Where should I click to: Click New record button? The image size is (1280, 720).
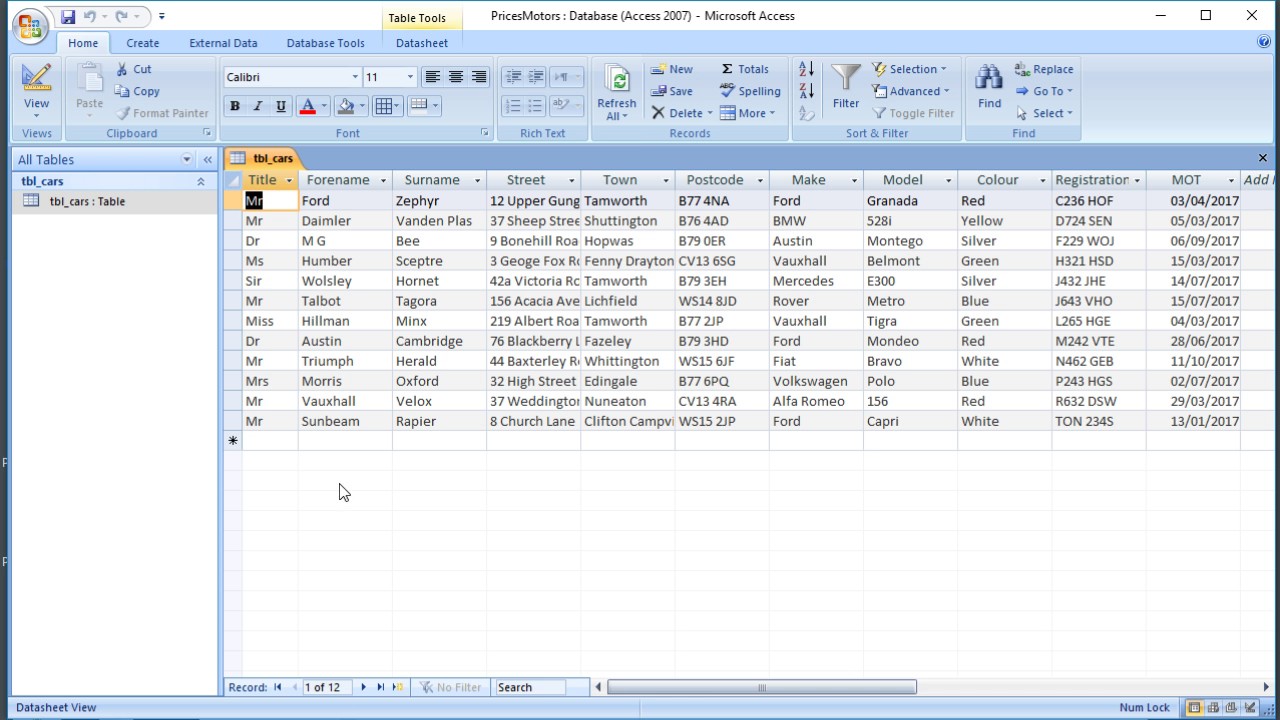coord(672,69)
